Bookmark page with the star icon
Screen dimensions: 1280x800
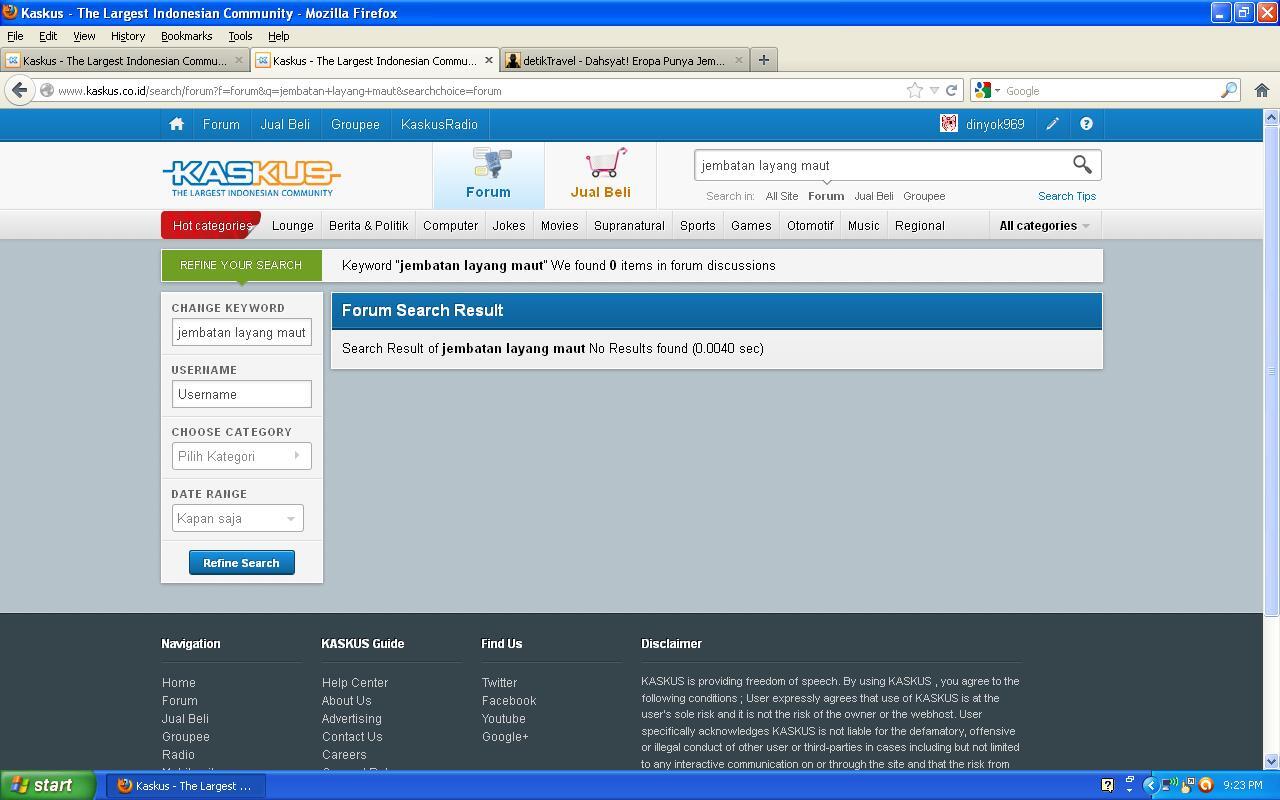pos(914,90)
